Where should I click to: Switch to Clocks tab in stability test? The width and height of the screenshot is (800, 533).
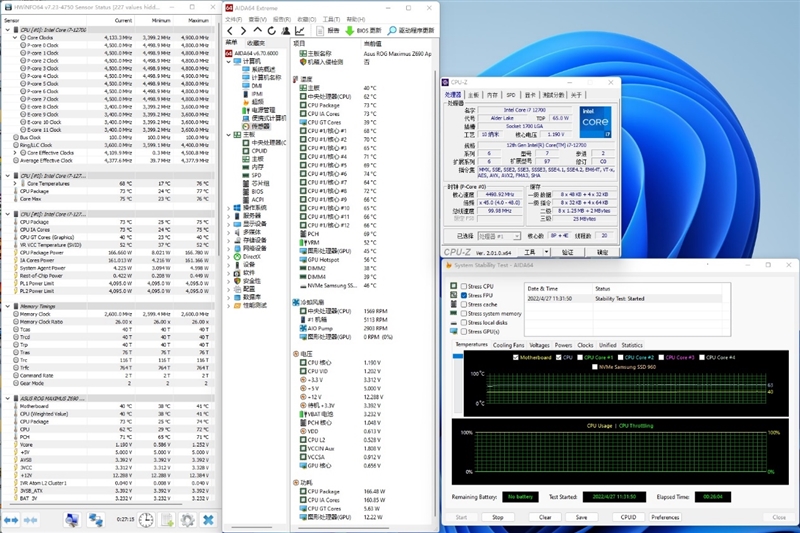point(585,345)
